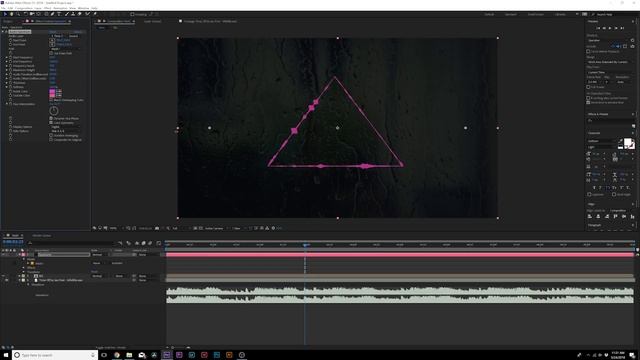The height and width of the screenshot is (360, 640).
Task: Click the timeline current-time playhead marker
Action: click(x=305, y=245)
